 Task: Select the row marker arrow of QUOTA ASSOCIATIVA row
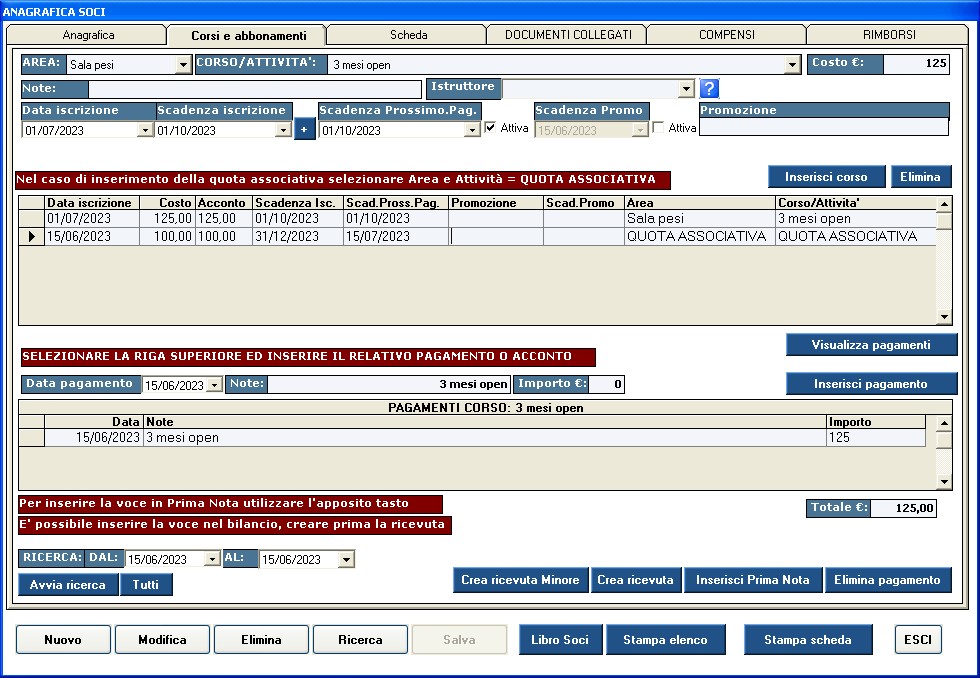click(x=31, y=237)
